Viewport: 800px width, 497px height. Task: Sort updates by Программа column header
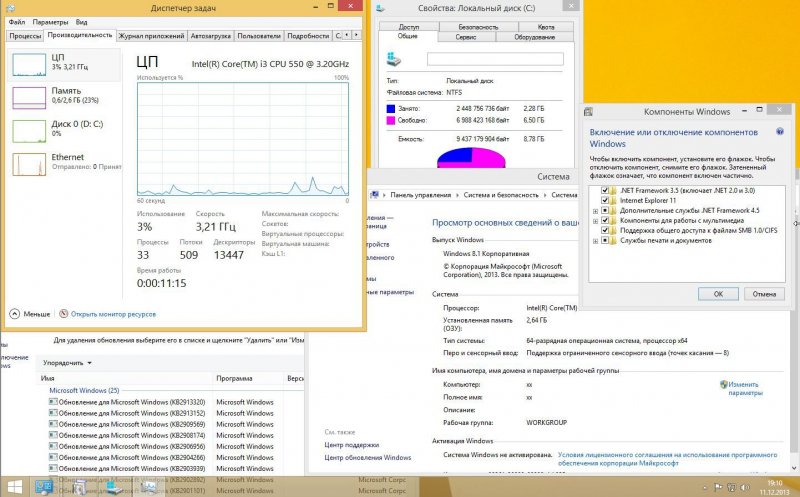tap(248, 378)
